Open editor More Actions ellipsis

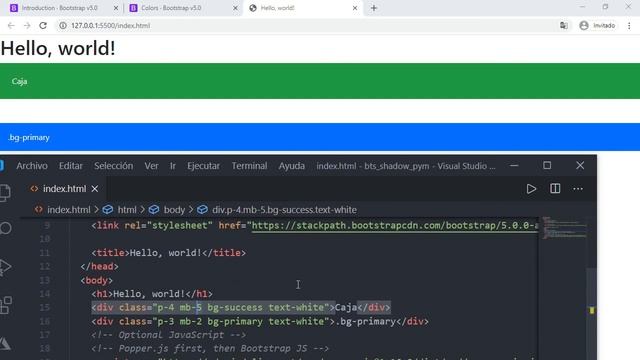[x=578, y=189]
